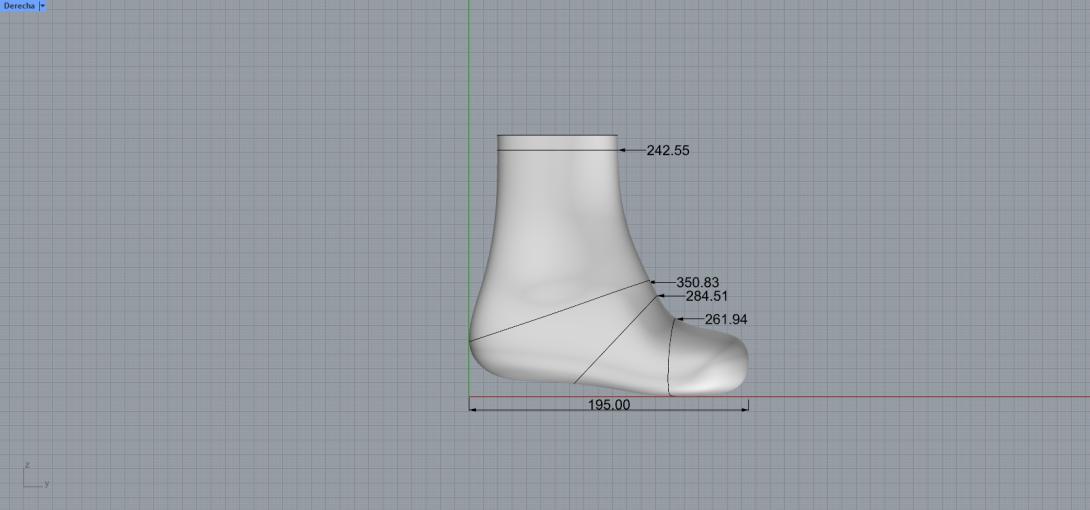The image size is (1090, 510).
Task: Select the toe area of foot model
Action: click(x=718, y=360)
